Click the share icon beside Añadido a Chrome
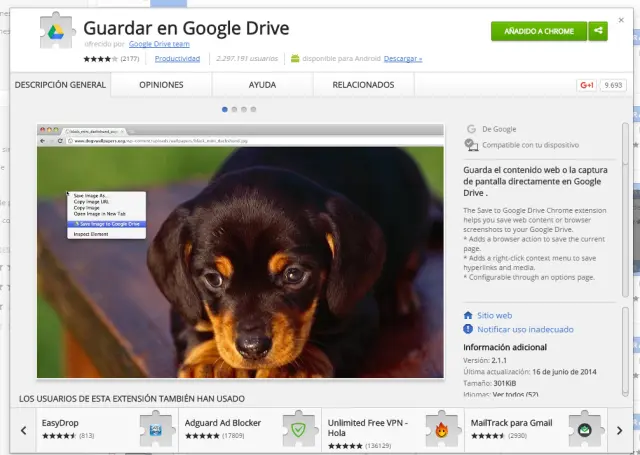This screenshot has width=640, height=455. coord(598,31)
